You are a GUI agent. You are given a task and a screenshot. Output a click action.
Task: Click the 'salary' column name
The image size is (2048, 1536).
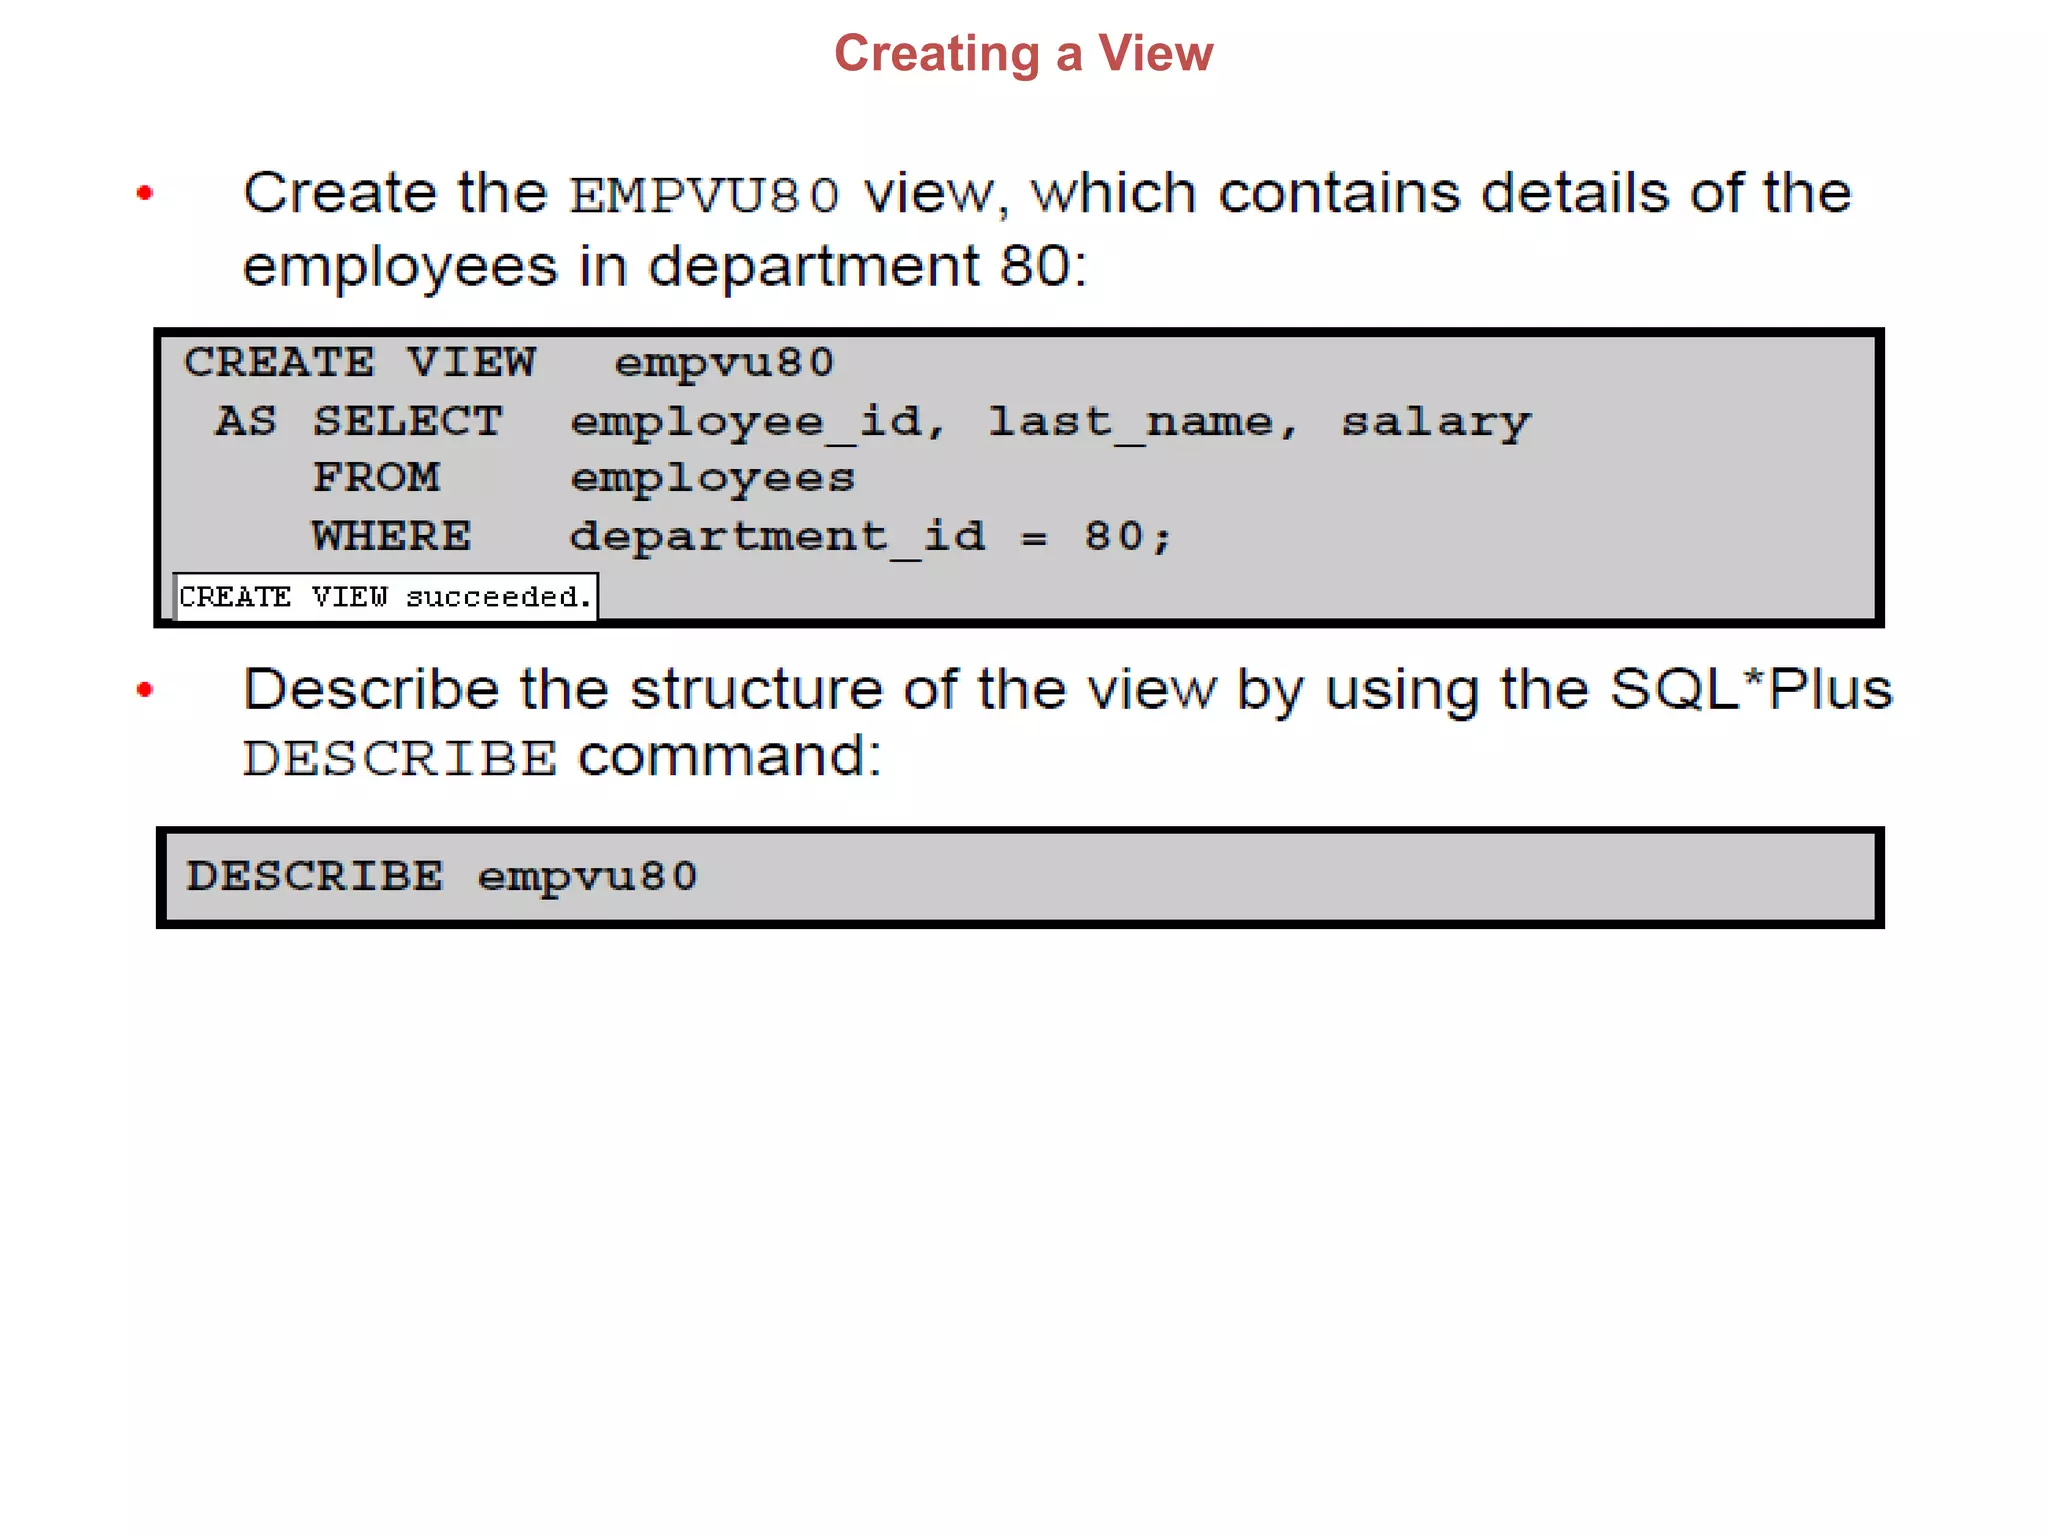[1435, 422]
